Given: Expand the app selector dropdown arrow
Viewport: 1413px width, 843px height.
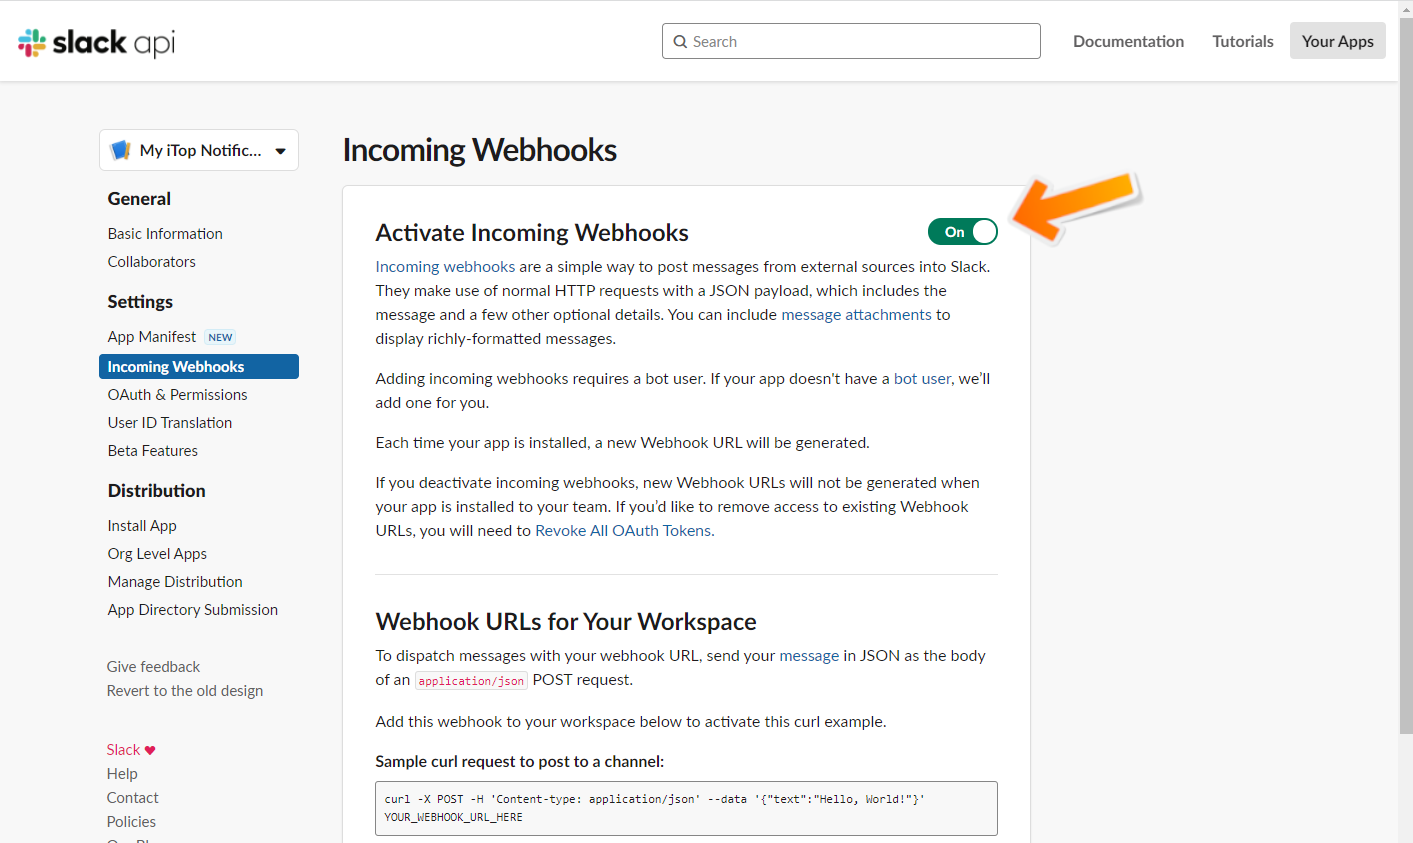Looking at the screenshot, I should click(280, 151).
